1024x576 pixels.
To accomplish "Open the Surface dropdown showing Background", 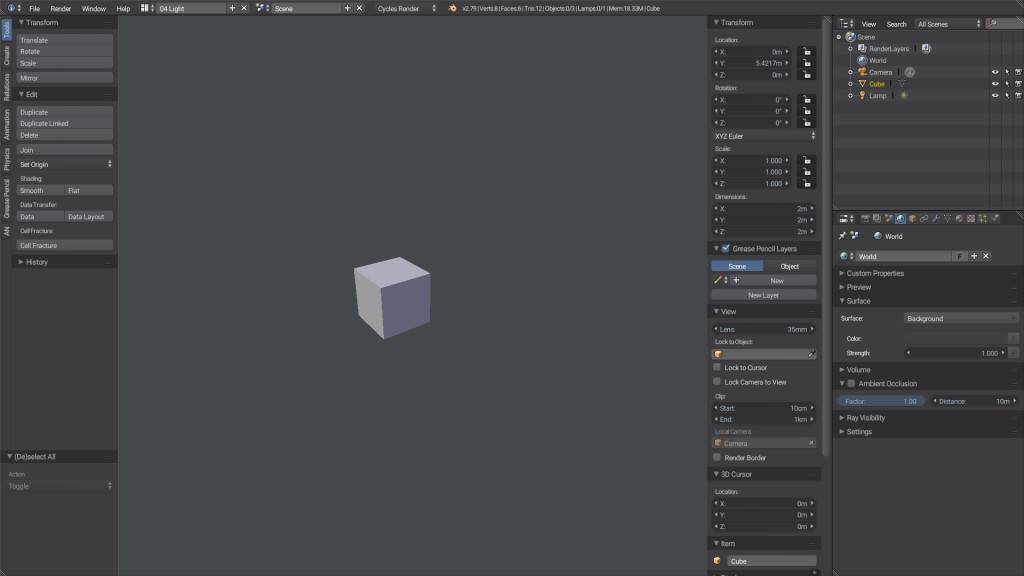I will (x=959, y=317).
